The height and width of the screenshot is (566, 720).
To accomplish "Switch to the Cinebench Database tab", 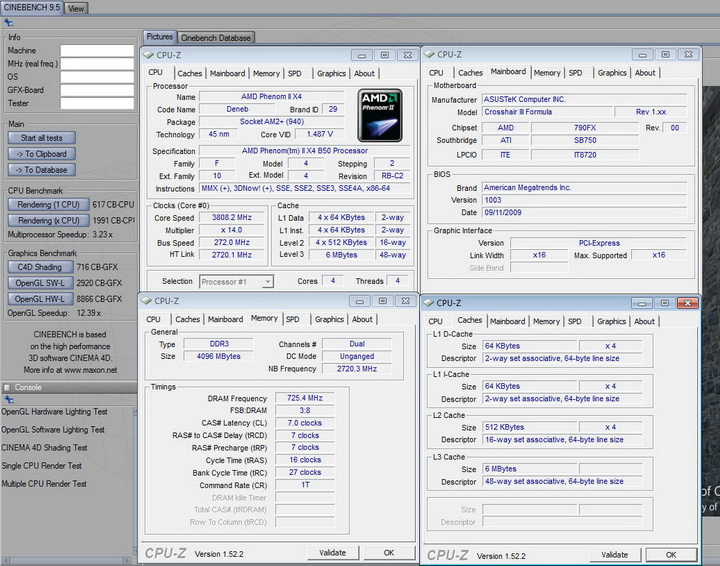I will click(x=216, y=38).
